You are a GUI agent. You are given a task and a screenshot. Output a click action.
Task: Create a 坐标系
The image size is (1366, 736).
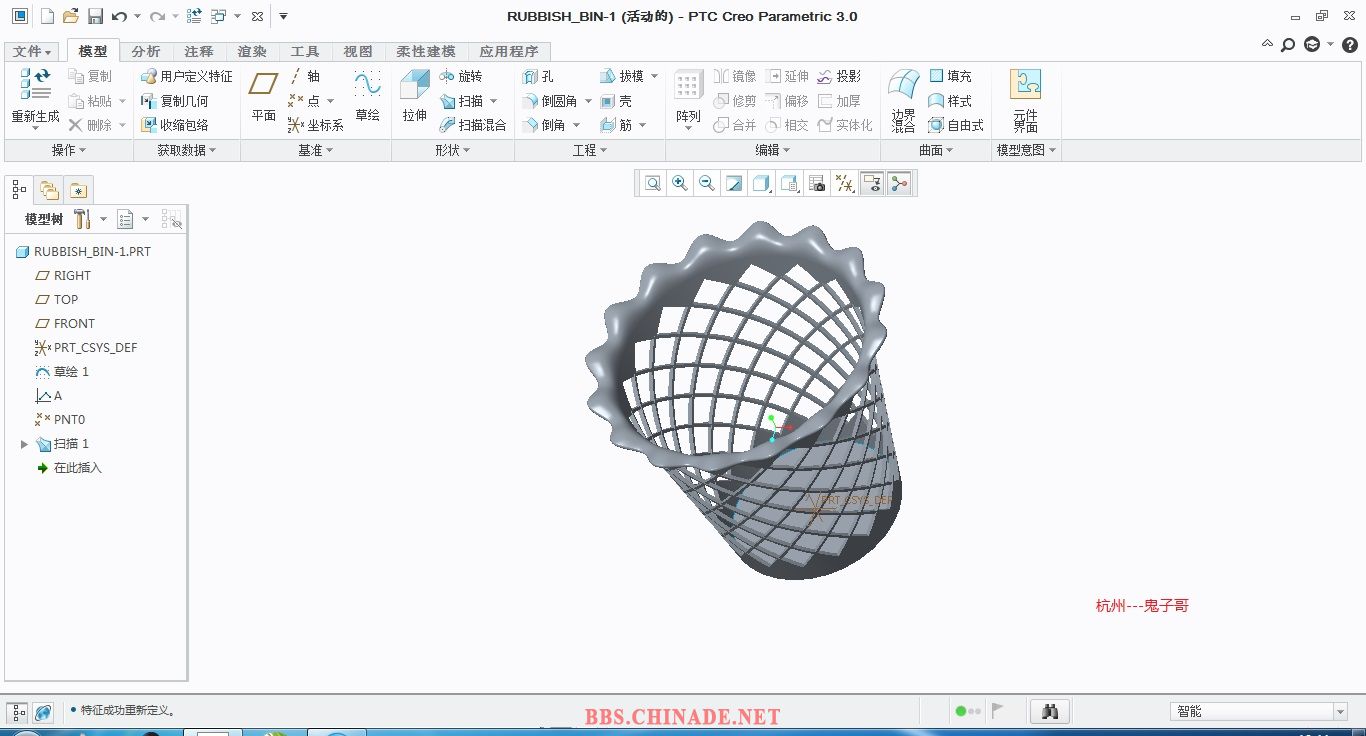[316, 125]
